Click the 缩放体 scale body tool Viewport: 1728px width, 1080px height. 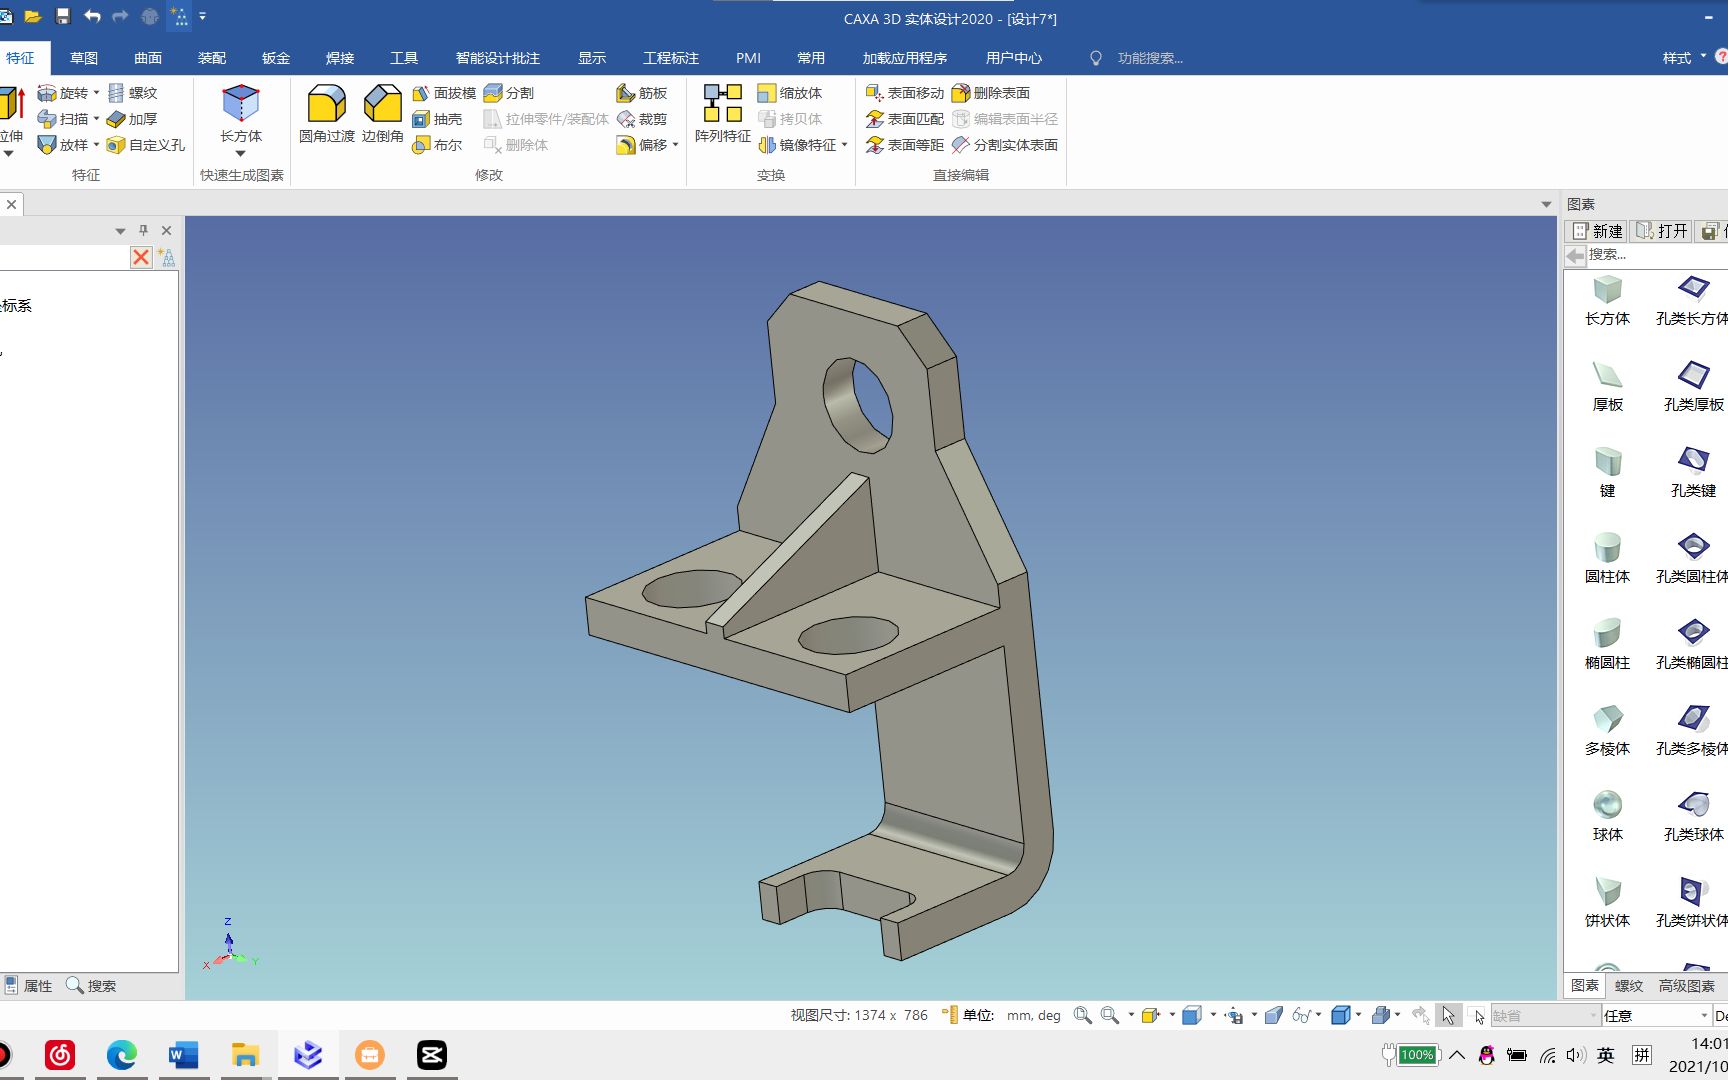(x=790, y=93)
